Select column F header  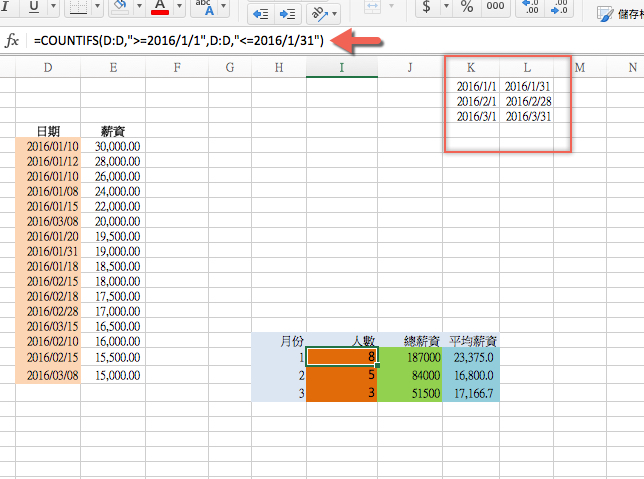(x=177, y=67)
